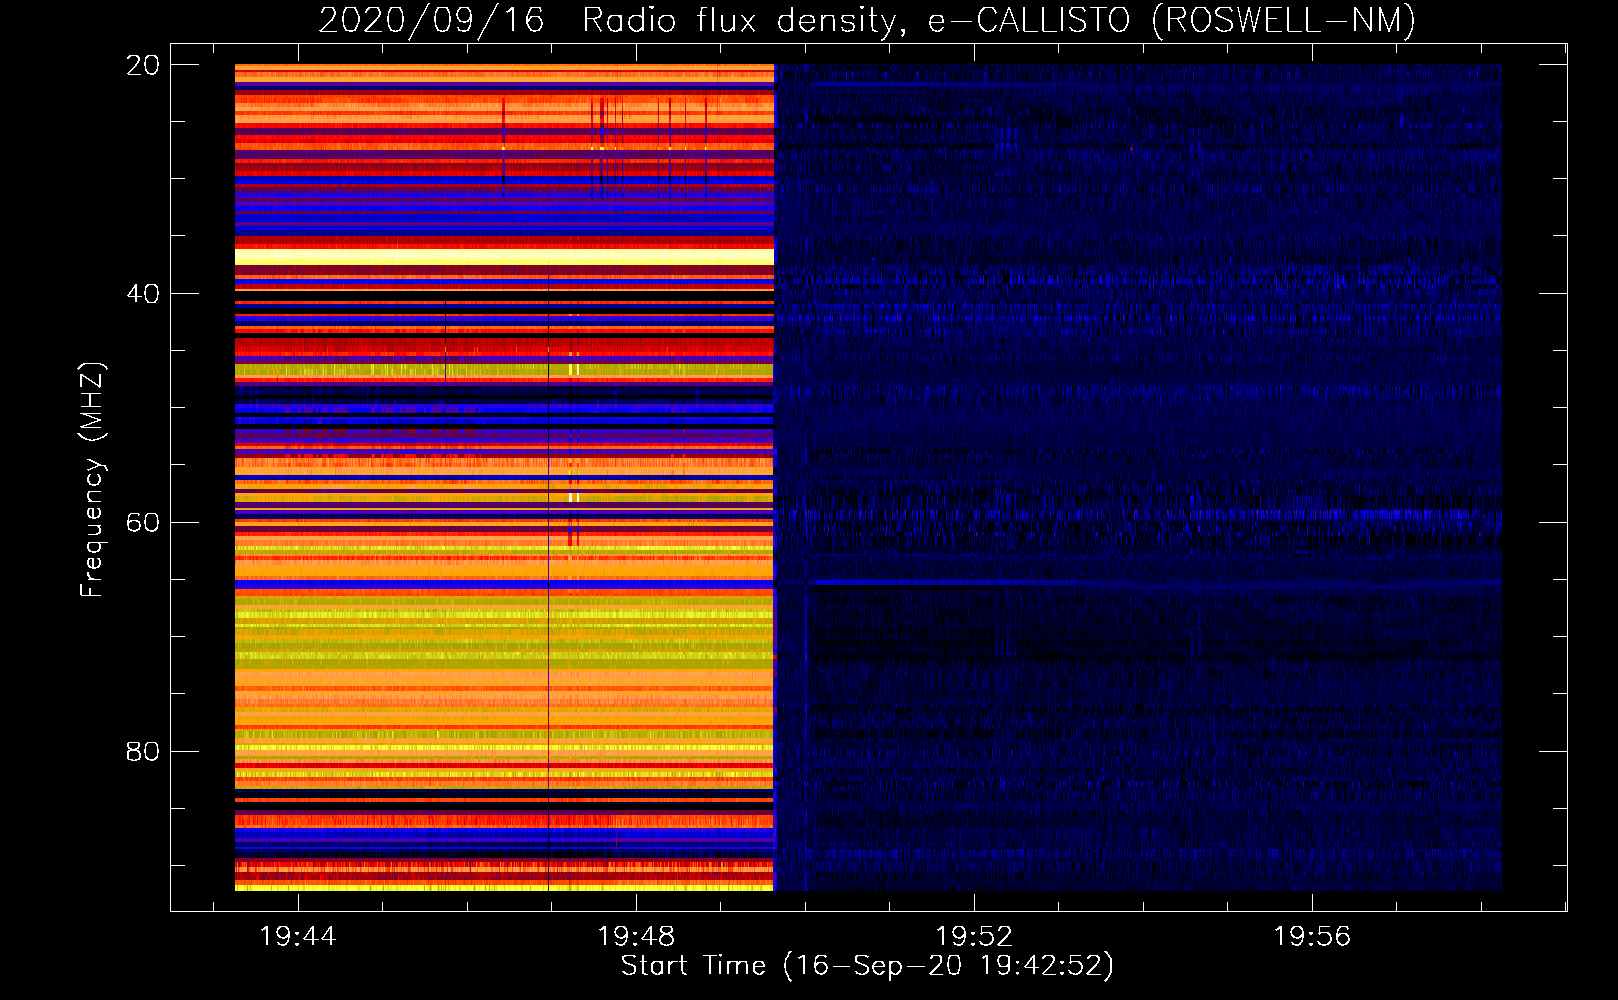Click the 'Frequency (MHZ)' y-axis label

[92, 480]
